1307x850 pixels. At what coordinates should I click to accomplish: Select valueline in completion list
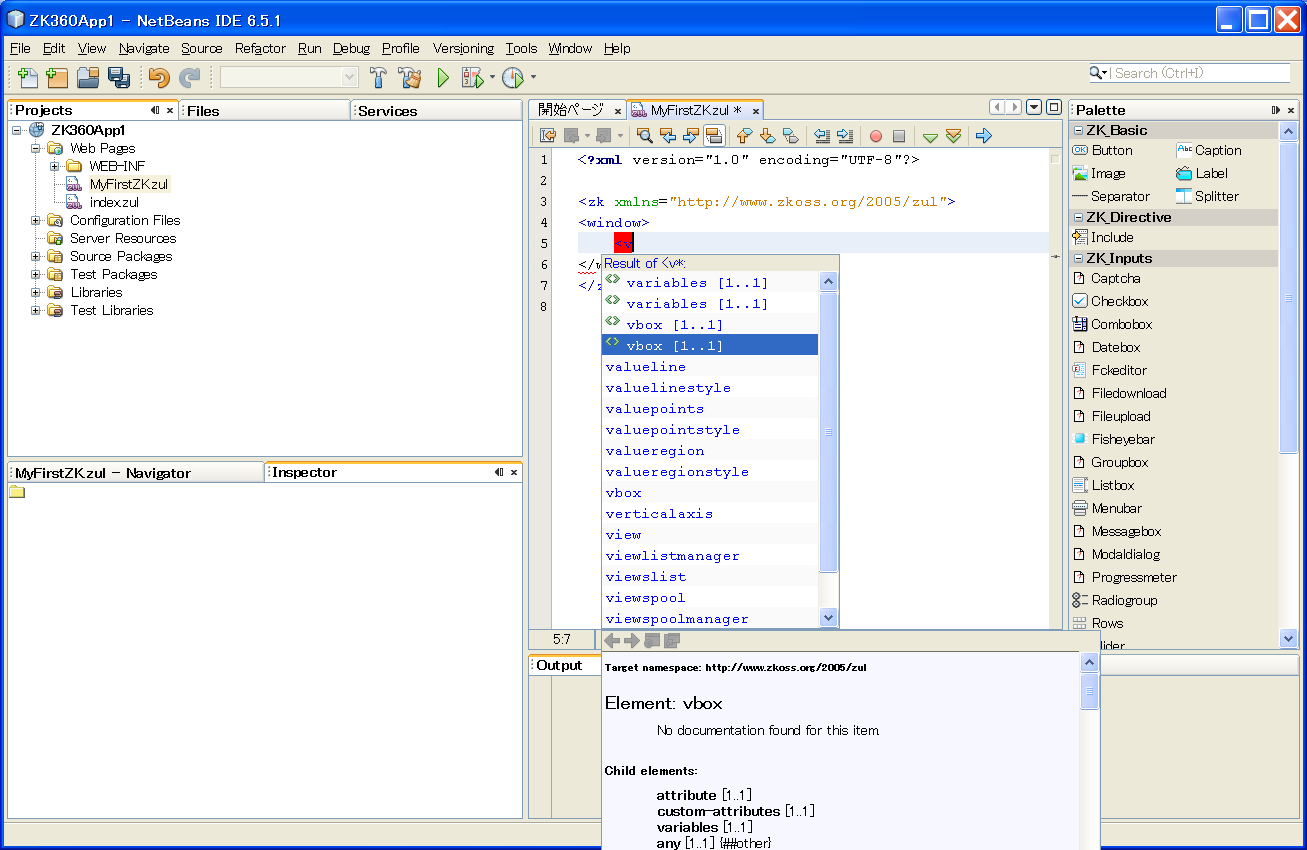(710, 367)
